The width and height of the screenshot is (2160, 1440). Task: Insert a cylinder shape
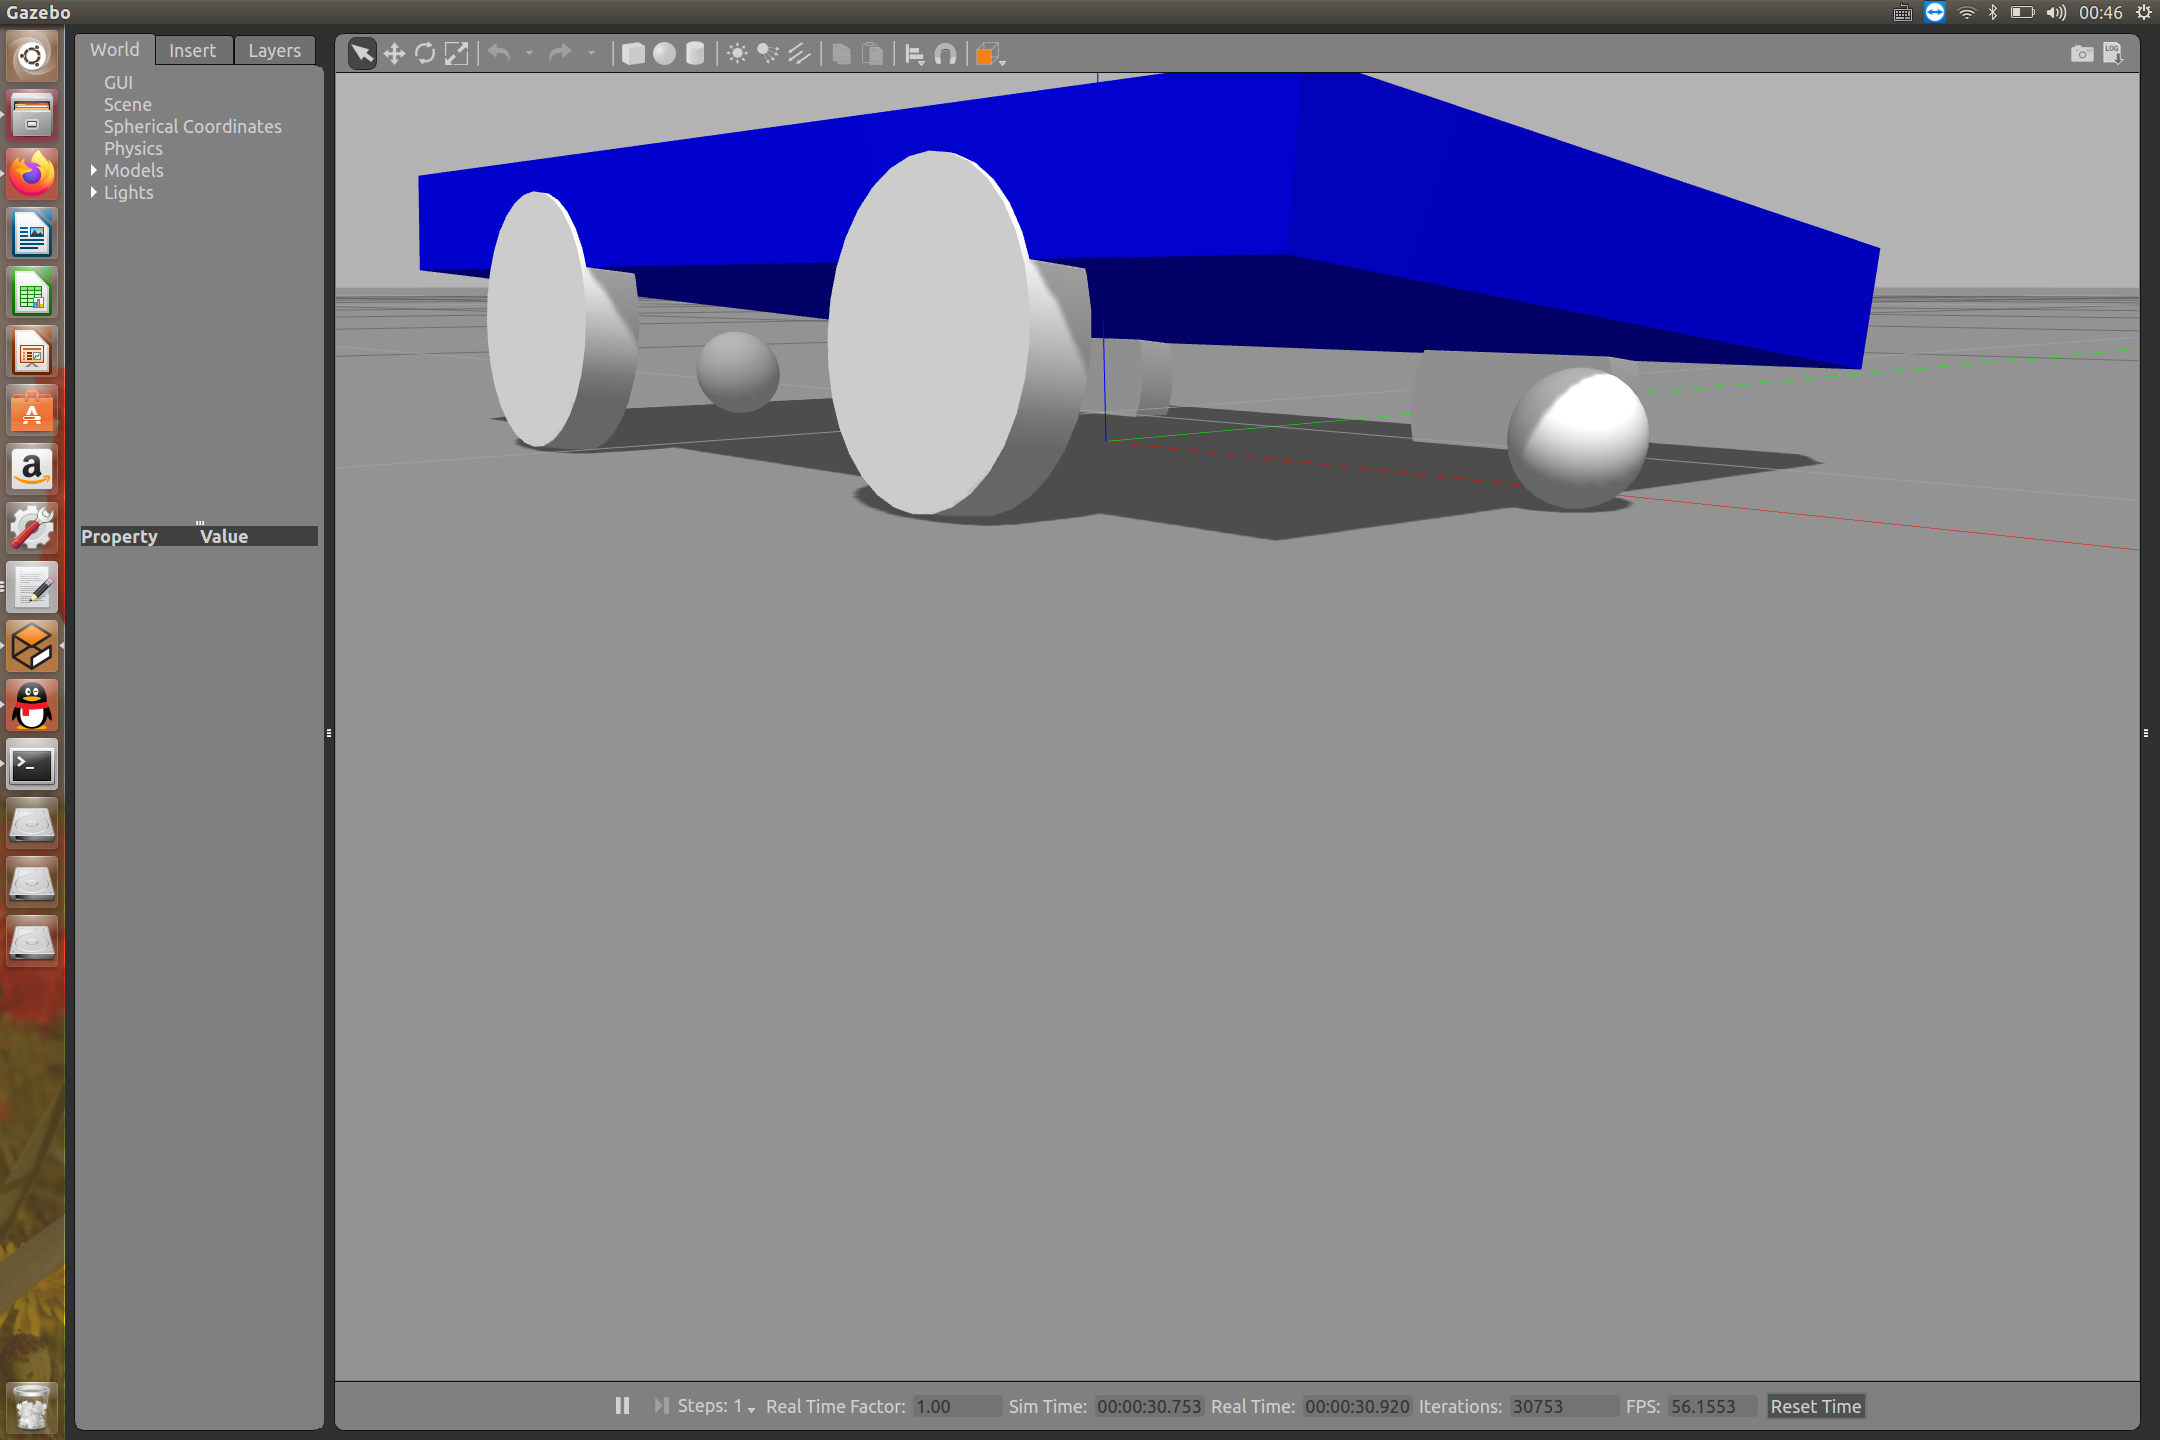tap(695, 54)
